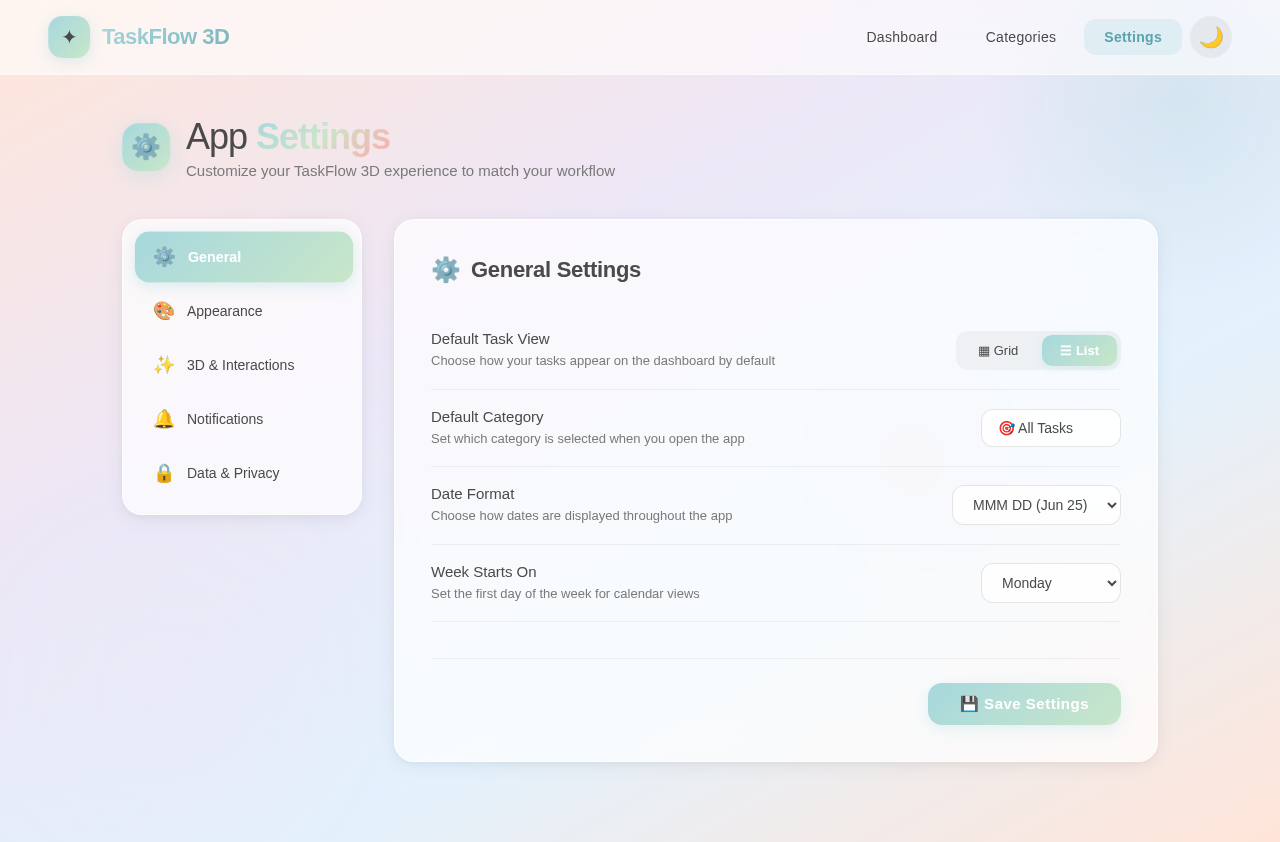Click the bell icon next to Notifications
This screenshot has height=842, width=1280.
tap(163, 419)
